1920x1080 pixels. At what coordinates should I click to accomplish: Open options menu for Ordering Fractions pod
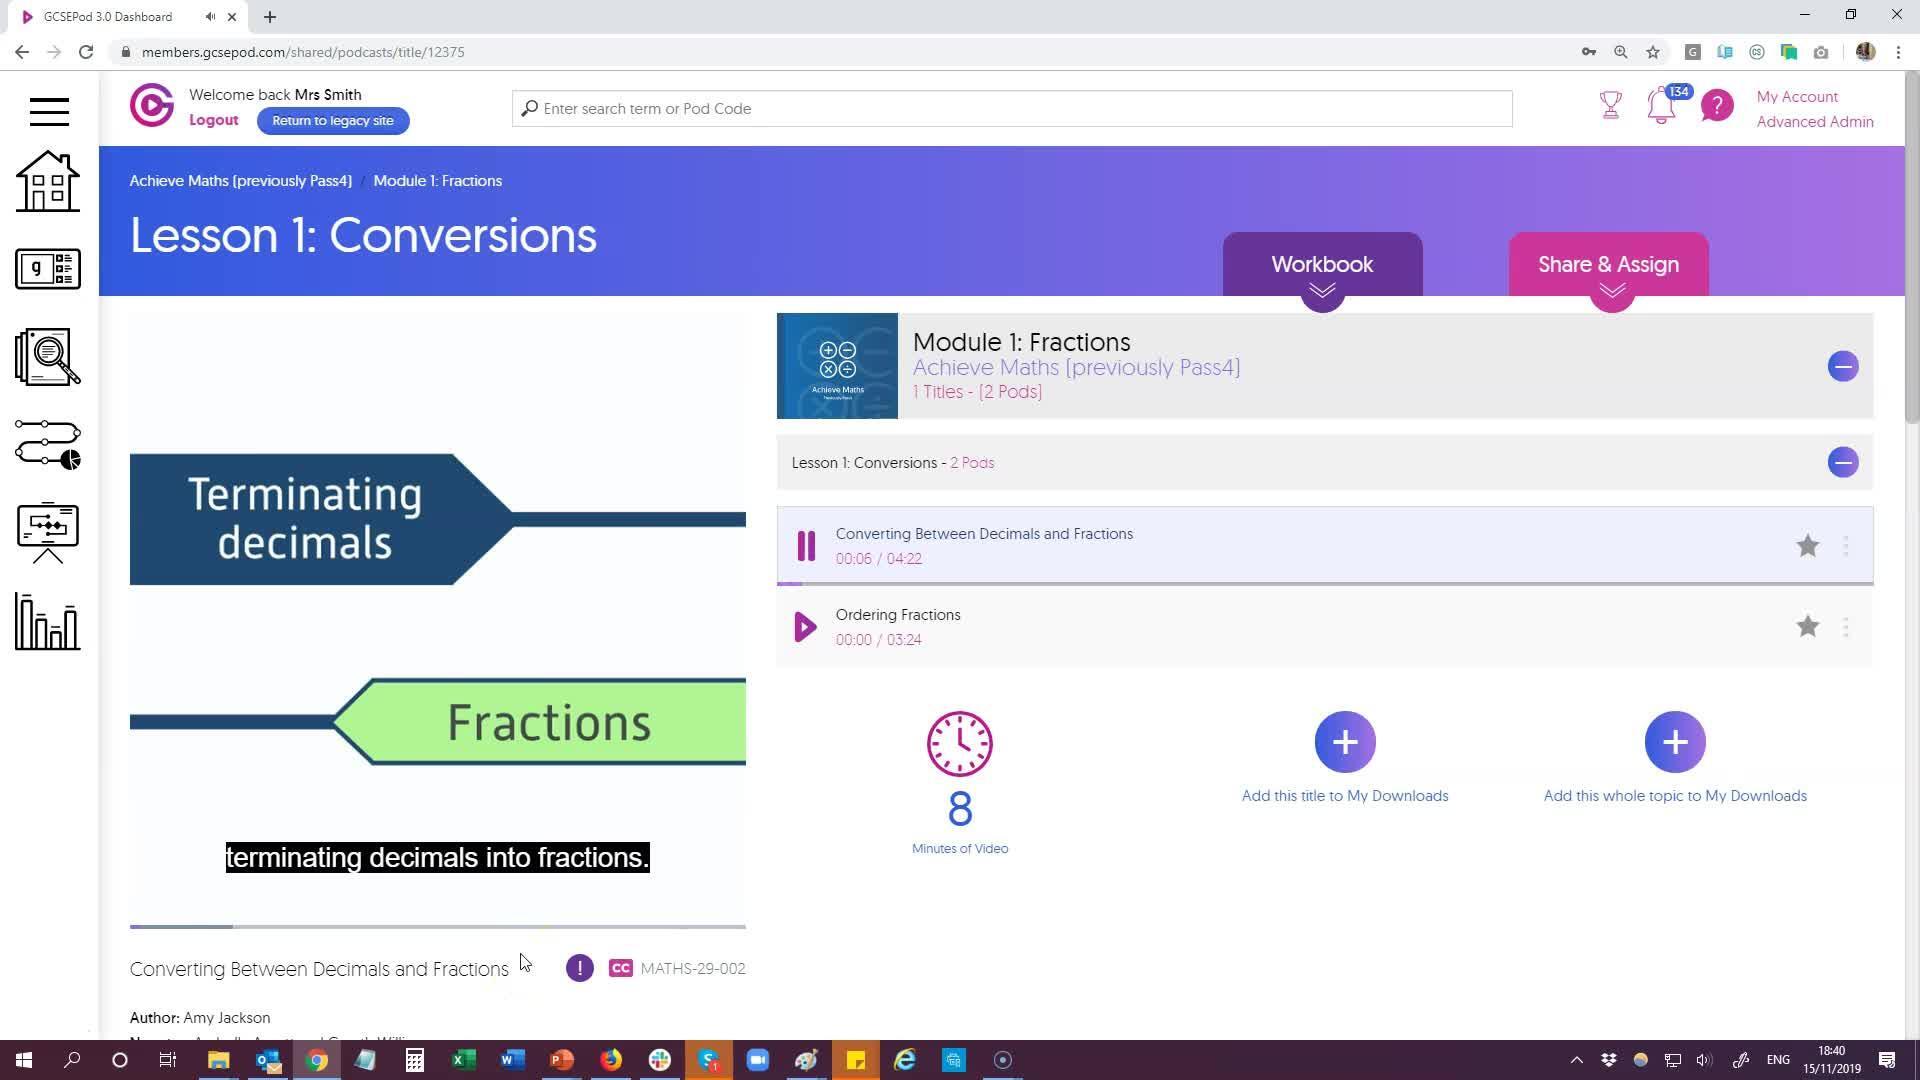[1846, 627]
